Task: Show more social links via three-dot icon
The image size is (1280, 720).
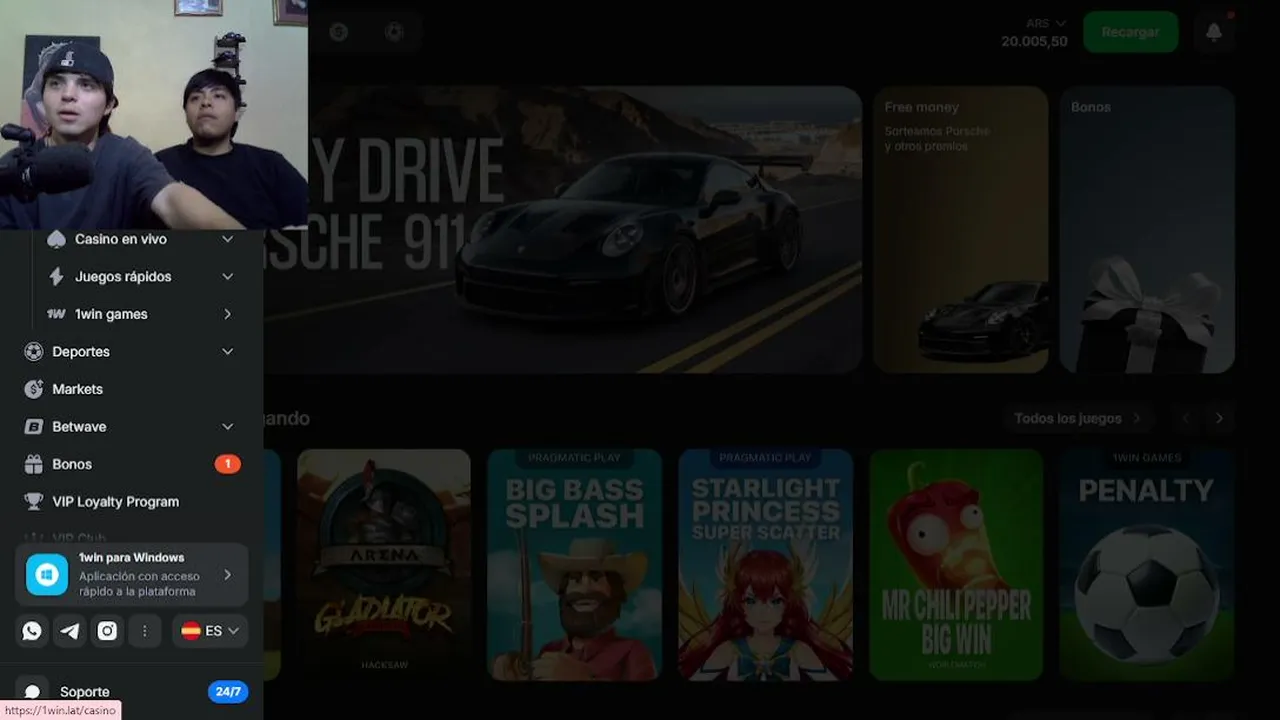Action: (x=145, y=631)
